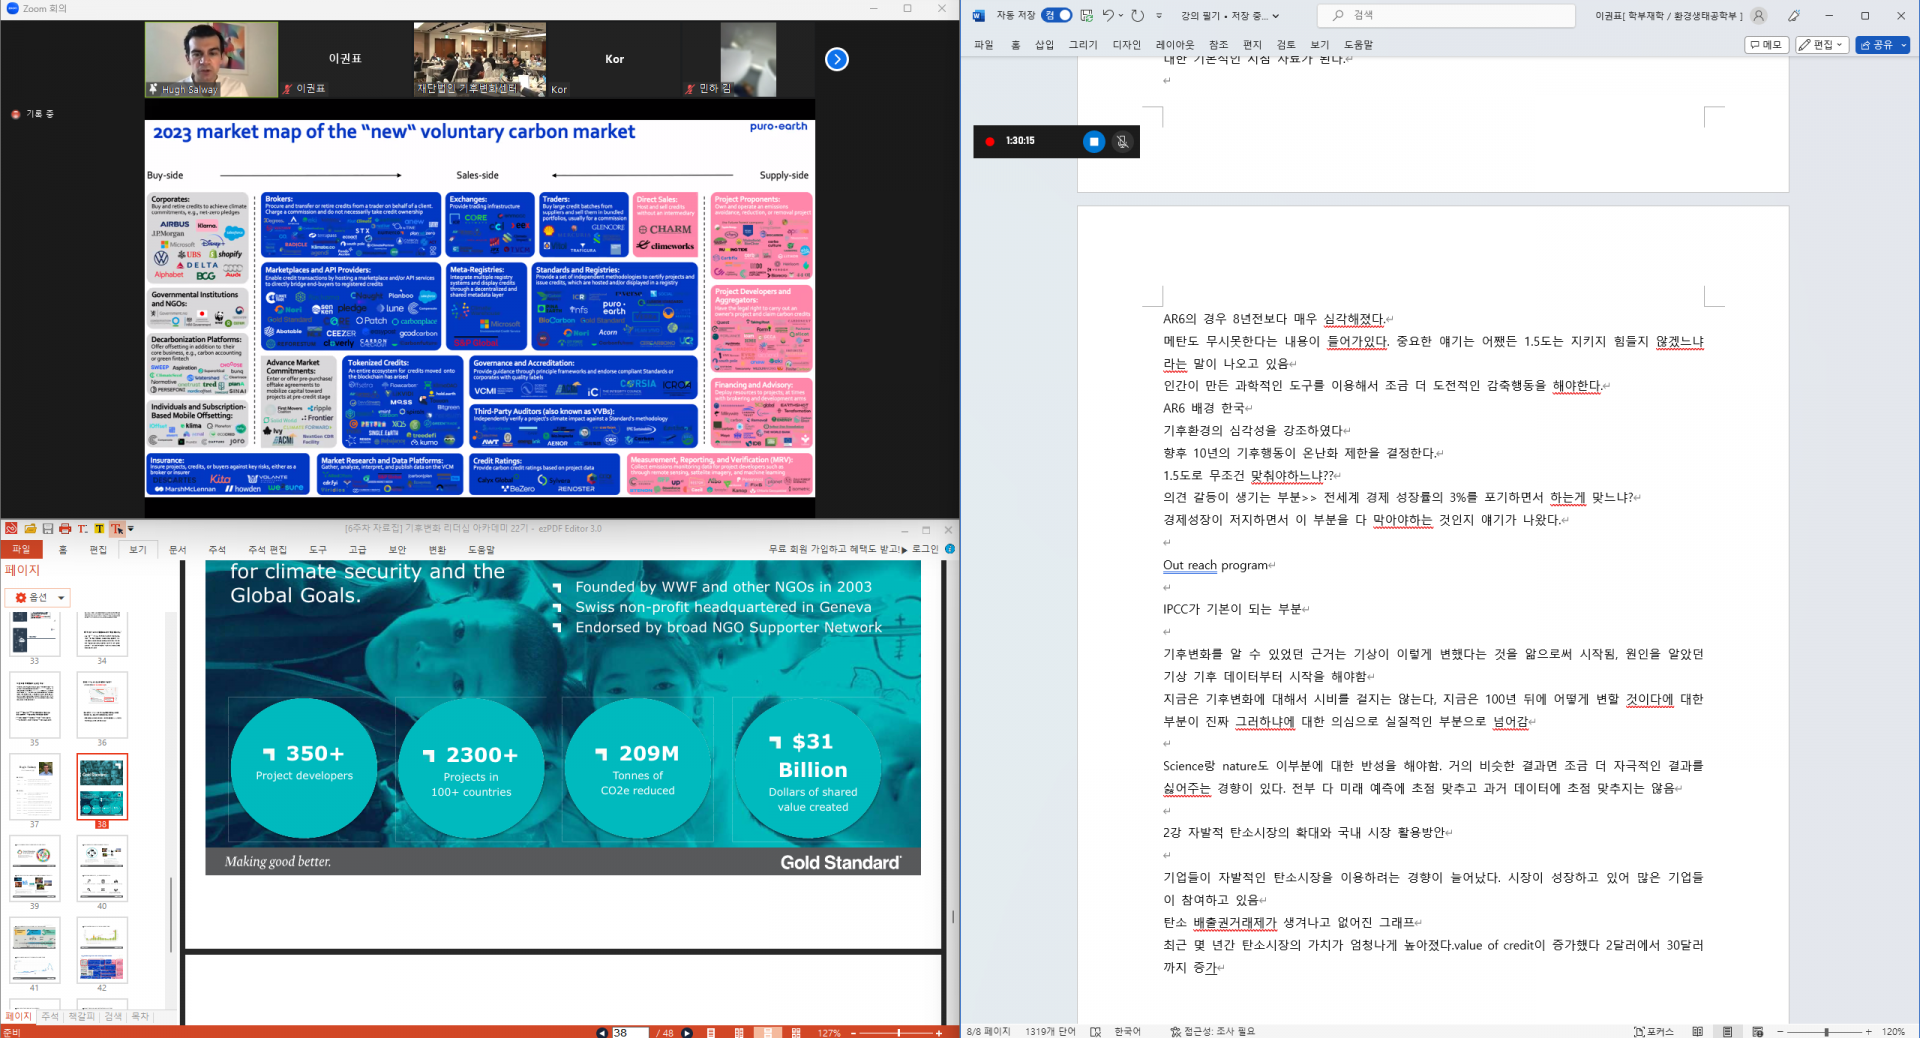Open the 레이아웃 tab in Word

coord(1175,45)
